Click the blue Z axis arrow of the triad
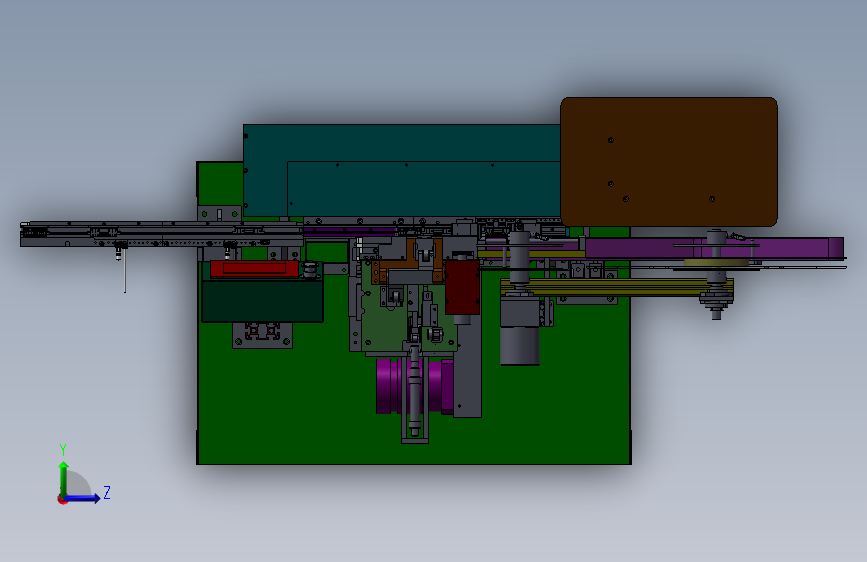 coord(83,498)
